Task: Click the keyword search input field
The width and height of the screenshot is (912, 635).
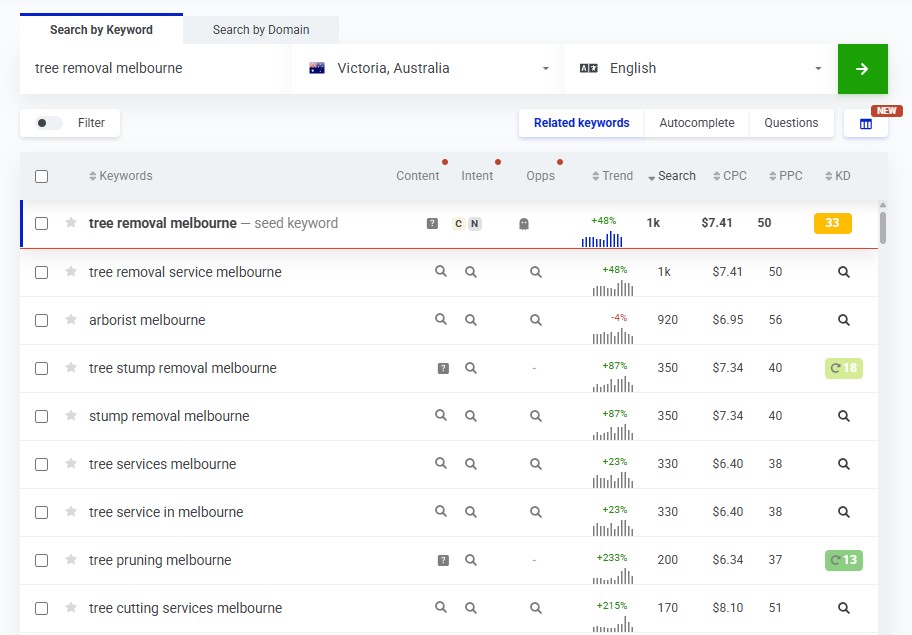Action: [155, 69]
